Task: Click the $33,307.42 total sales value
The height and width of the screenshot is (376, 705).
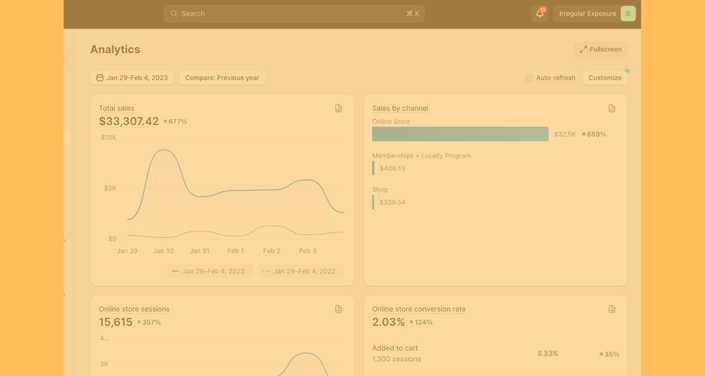Action: point(129,121)
